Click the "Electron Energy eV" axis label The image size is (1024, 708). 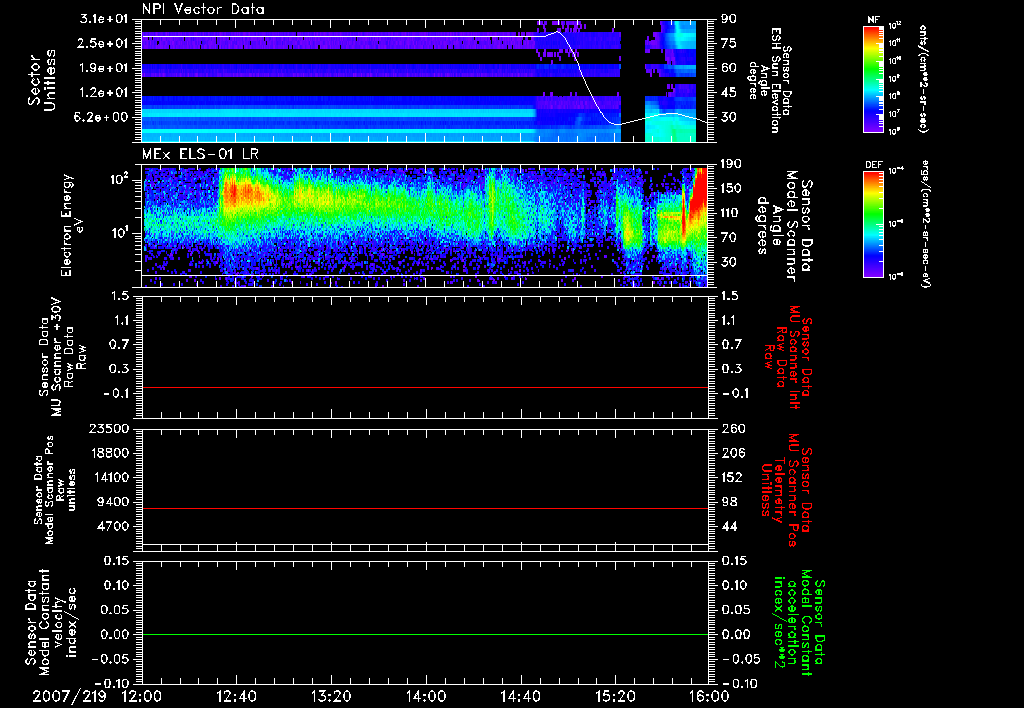pos(74,225)
